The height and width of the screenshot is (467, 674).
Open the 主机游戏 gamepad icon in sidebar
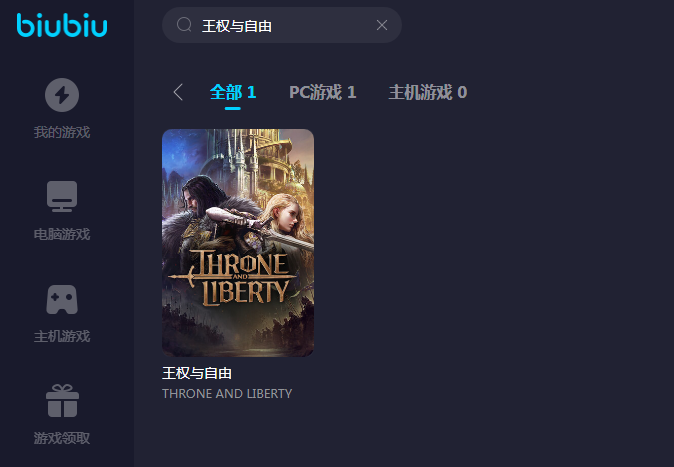pos(62,299)
